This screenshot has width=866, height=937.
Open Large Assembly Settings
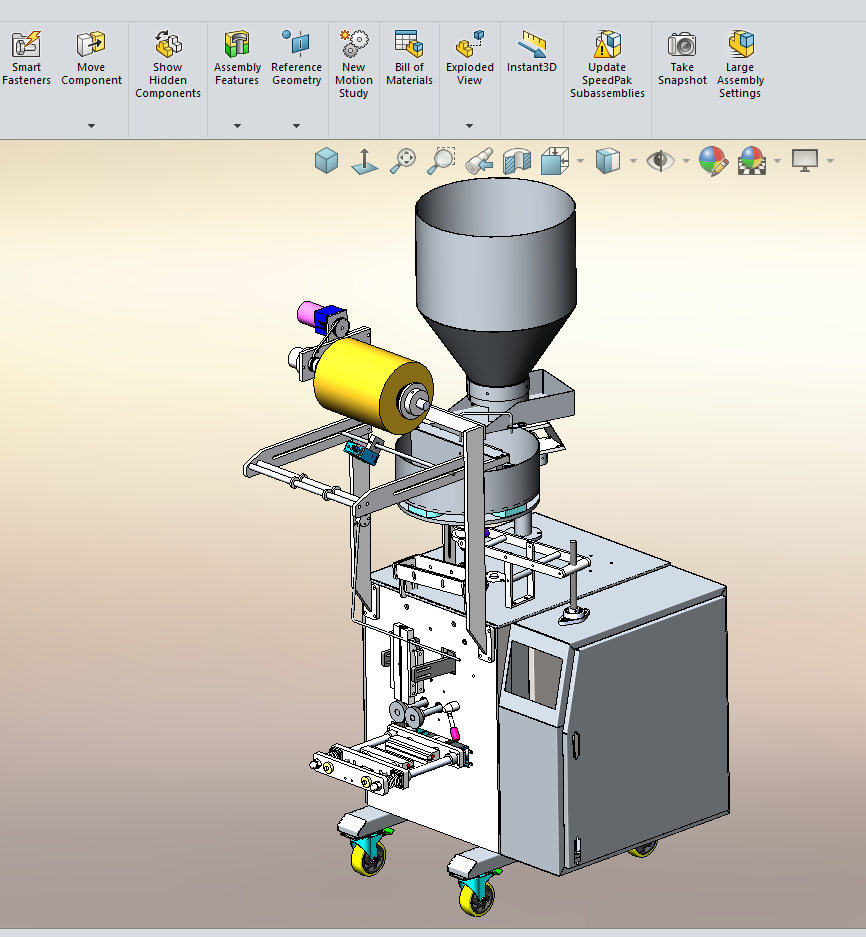click(x=740, y=65)
